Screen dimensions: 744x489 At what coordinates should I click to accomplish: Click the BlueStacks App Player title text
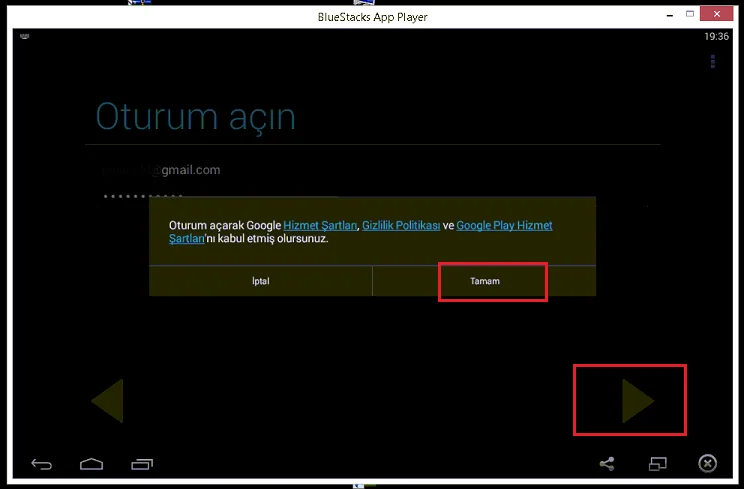(372, 17)
